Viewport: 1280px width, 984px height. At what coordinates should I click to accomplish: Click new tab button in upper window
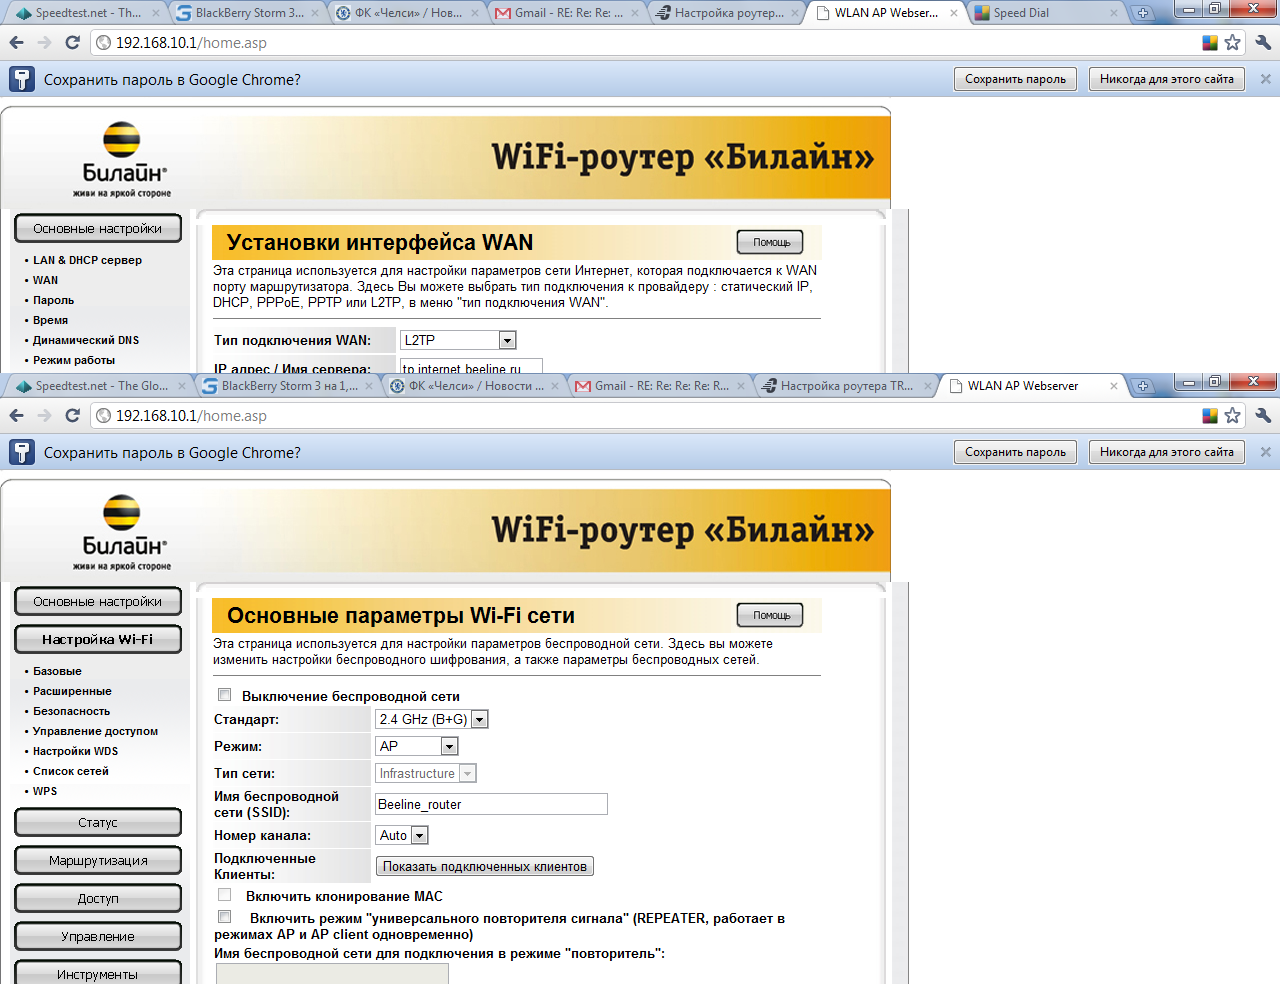pyautogui.click(x=1143, y=13)
